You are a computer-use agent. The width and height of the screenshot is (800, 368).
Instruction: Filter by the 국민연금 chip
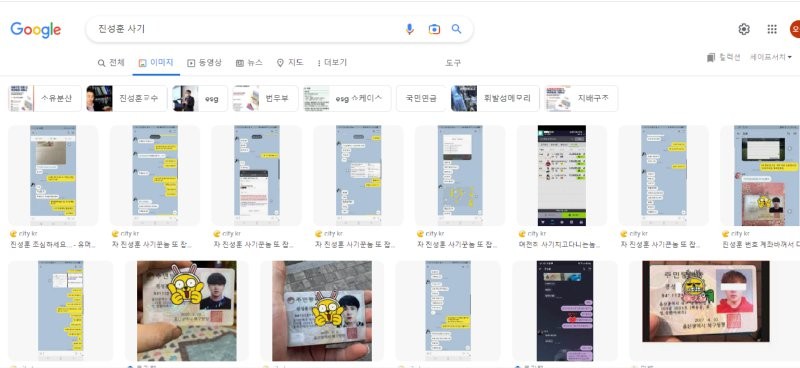(421, 99)
